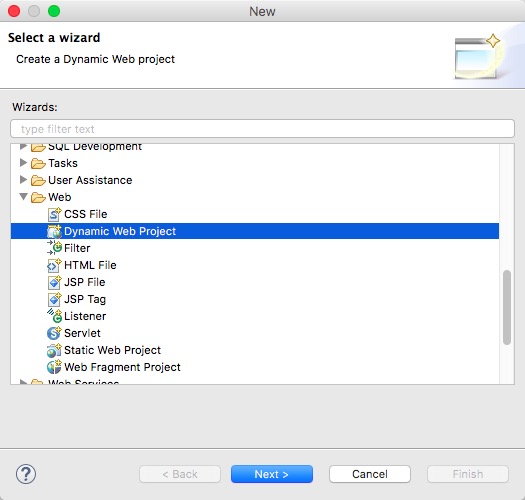The width and height of the screenshot is (525, 500).
Task: Expand the SQL Development category
Action: 23,146
